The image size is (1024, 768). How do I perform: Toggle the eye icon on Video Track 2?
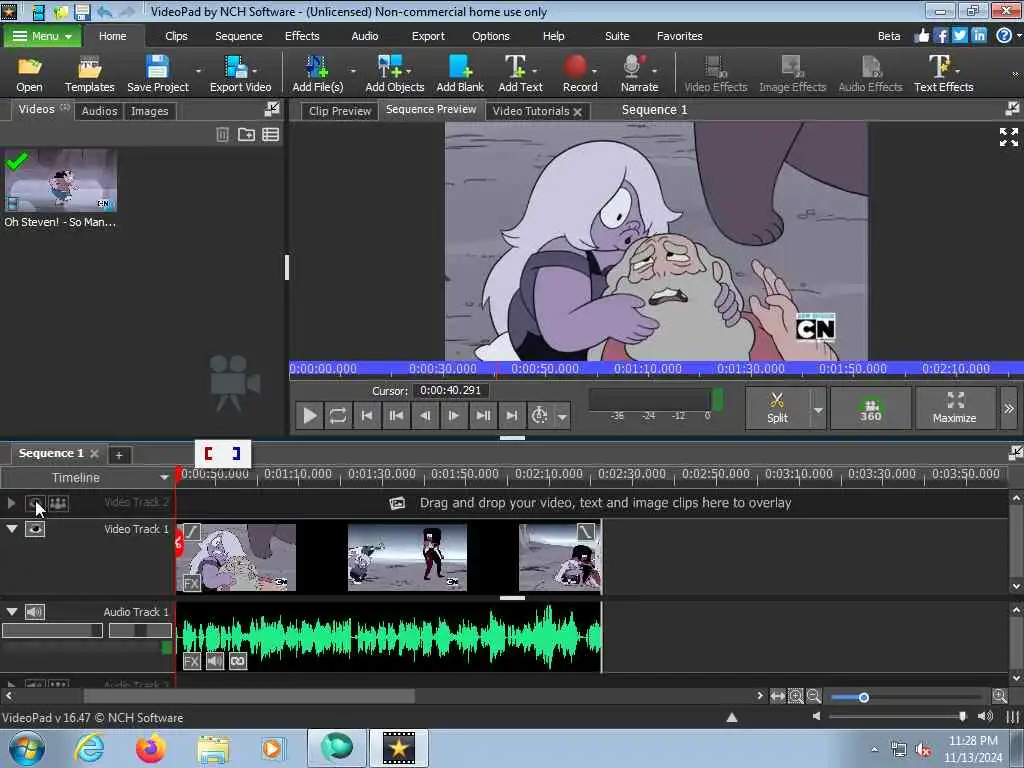(35, 503)
